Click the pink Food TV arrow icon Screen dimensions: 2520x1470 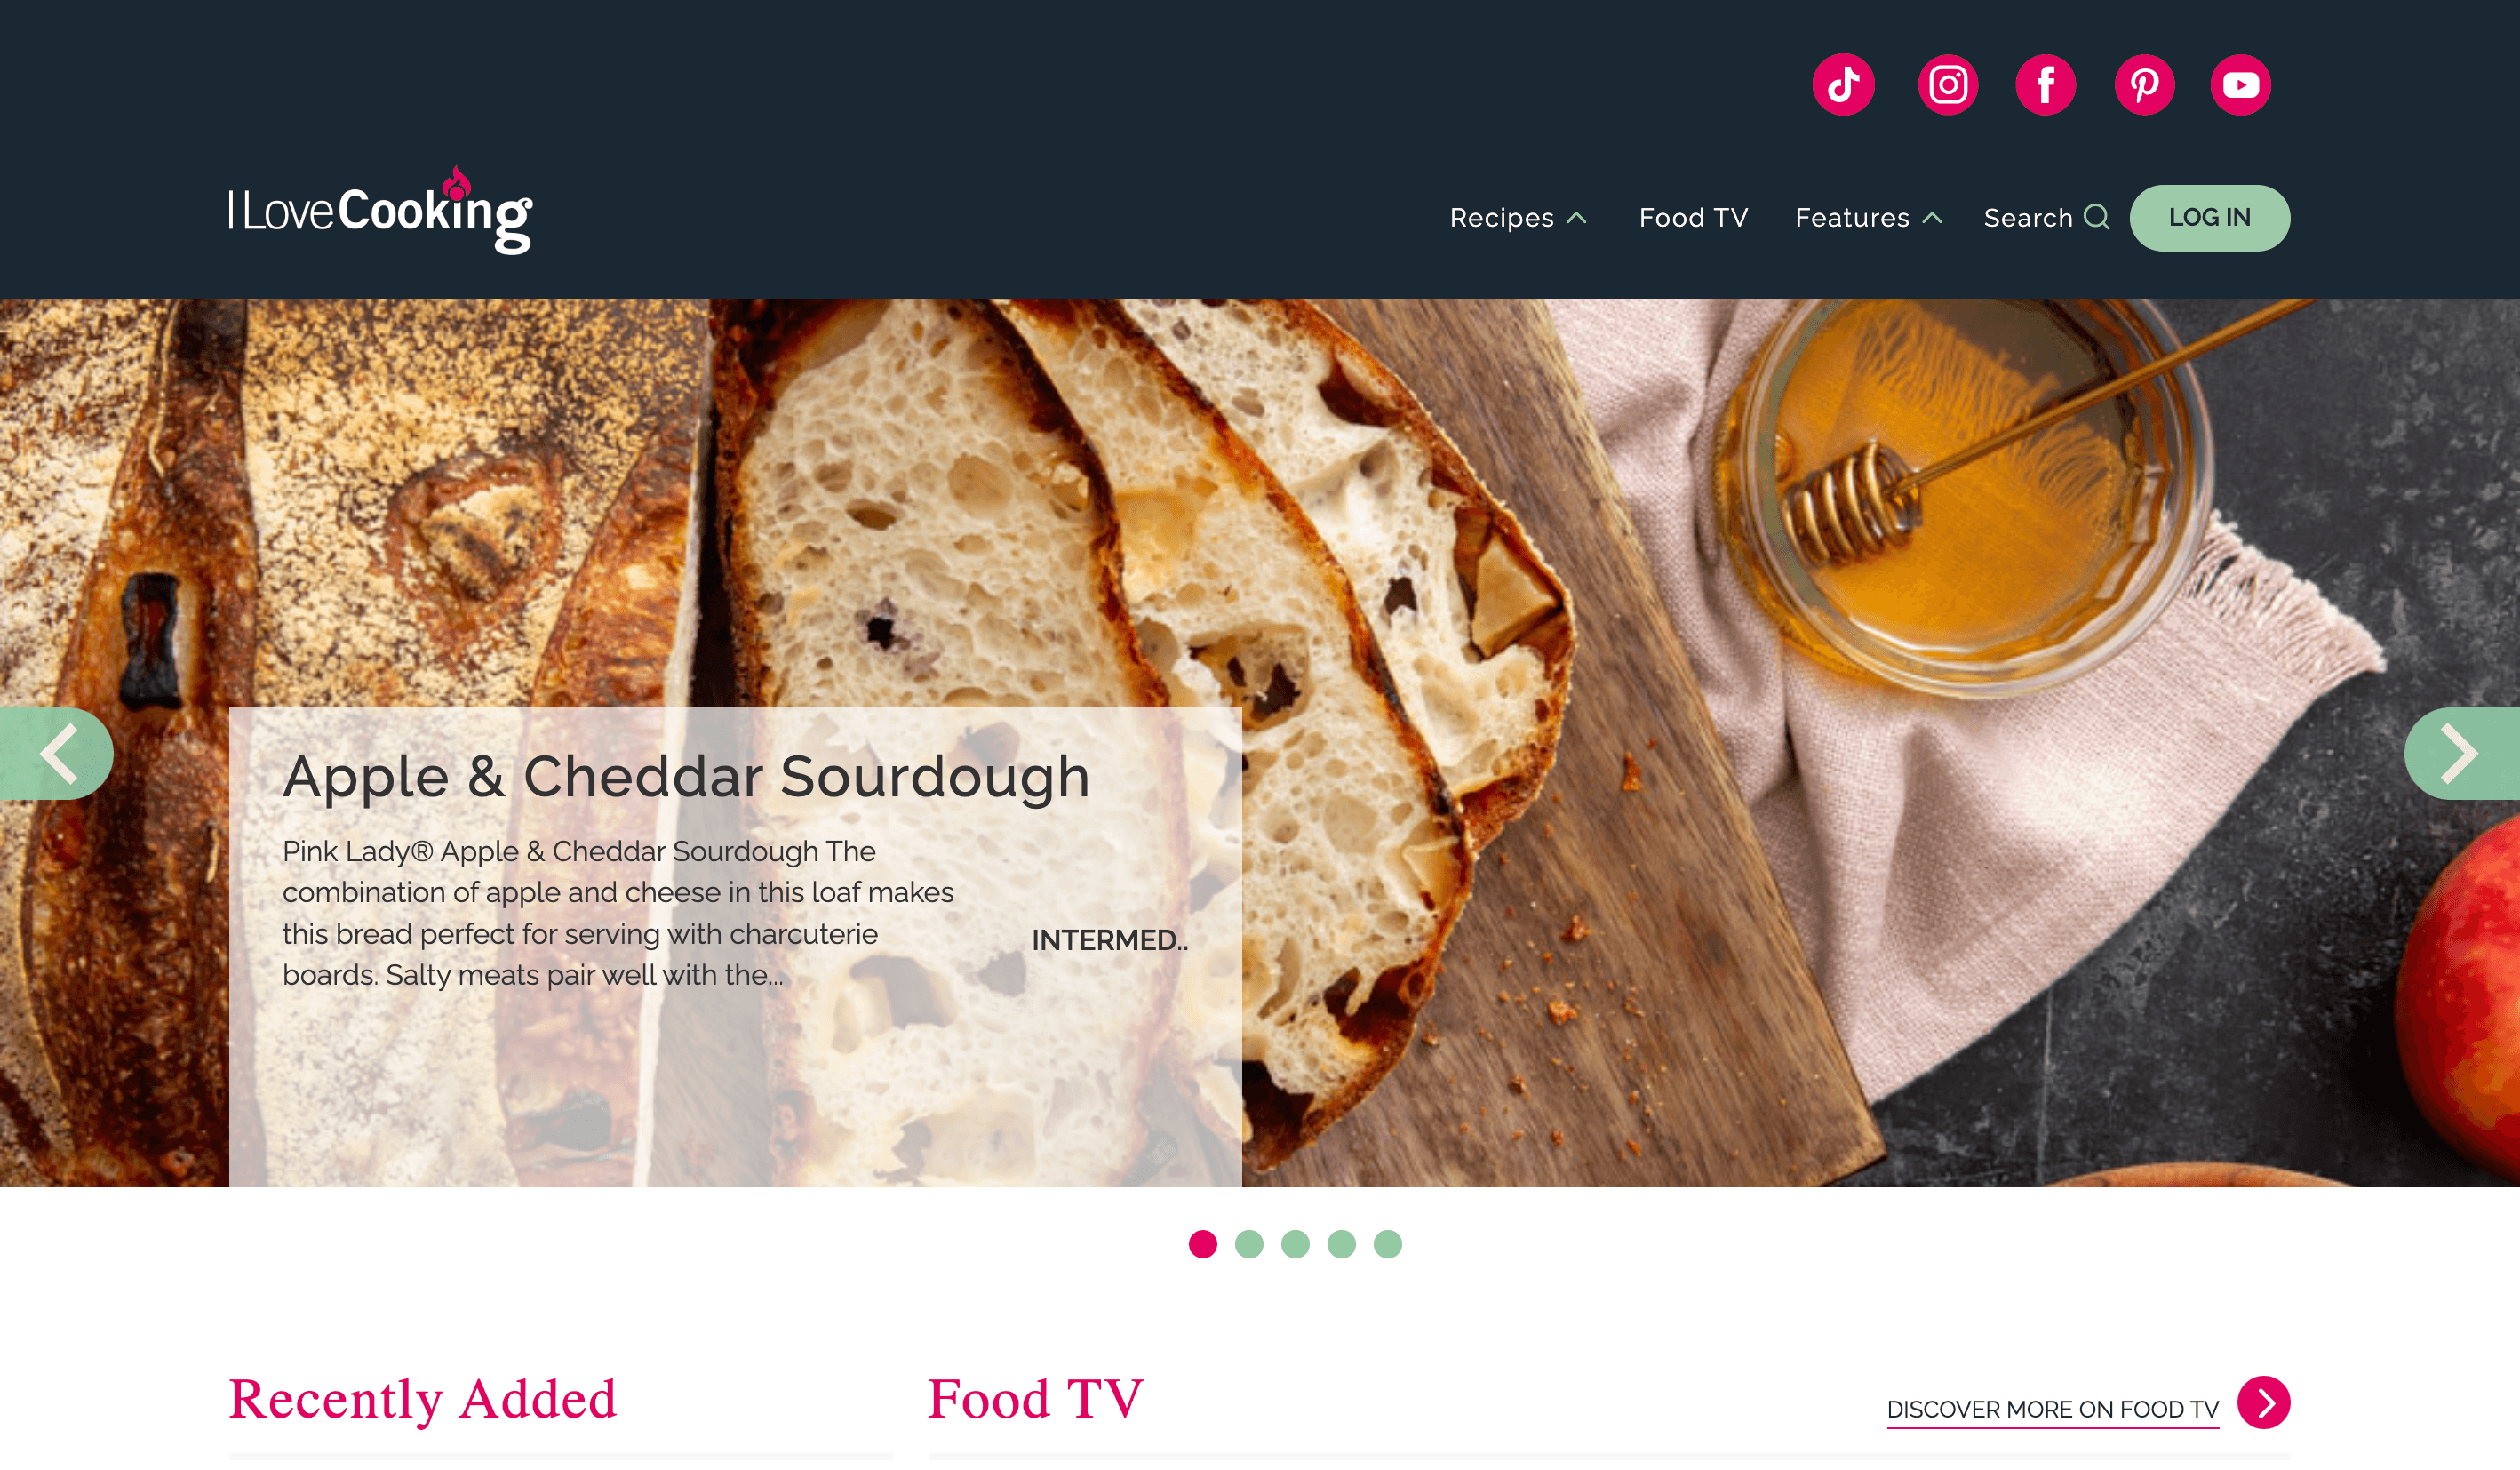[2263, 1403]
